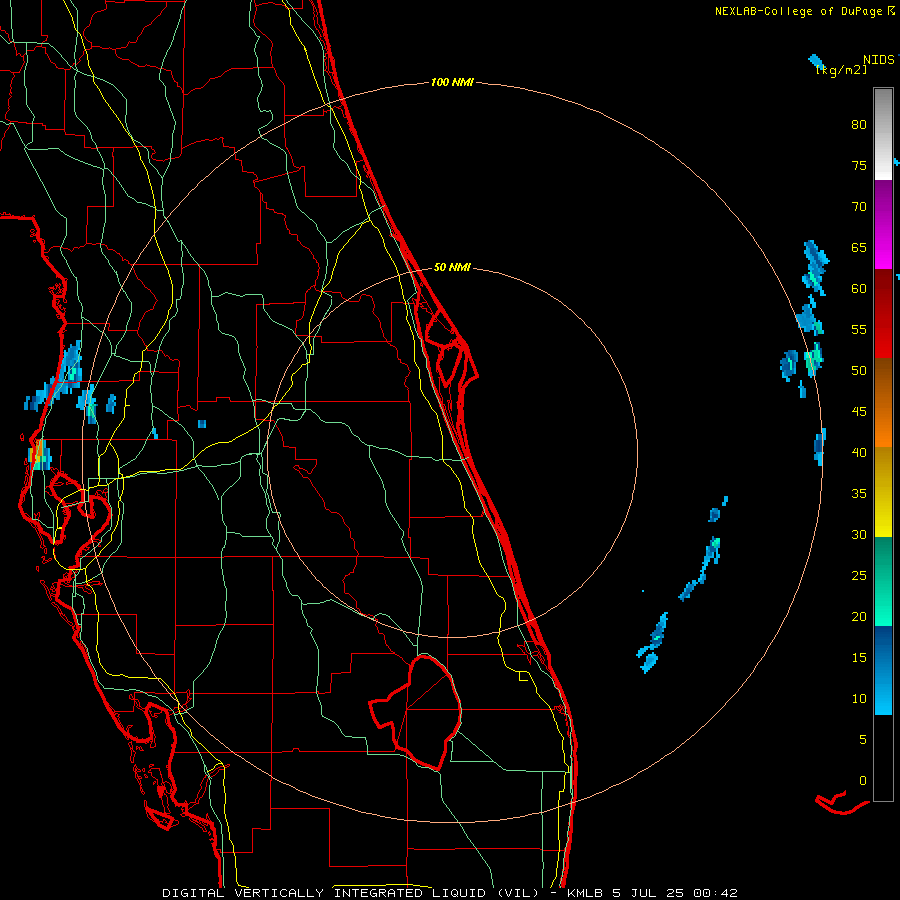Image resolution: width=900 pixels, height=900 pixels.
Task: Click the NEXLAB-College of DuPage header text
Action: 799,11
